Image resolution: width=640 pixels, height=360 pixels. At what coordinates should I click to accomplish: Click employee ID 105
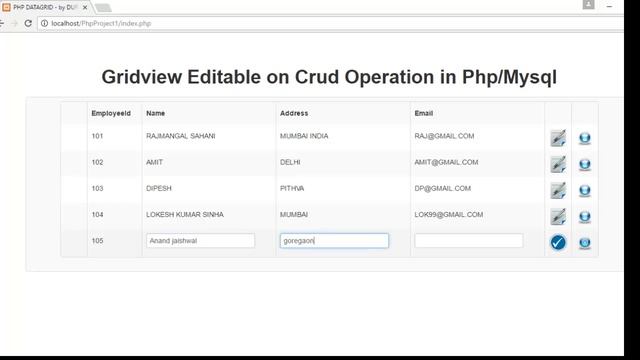(97, 240)
